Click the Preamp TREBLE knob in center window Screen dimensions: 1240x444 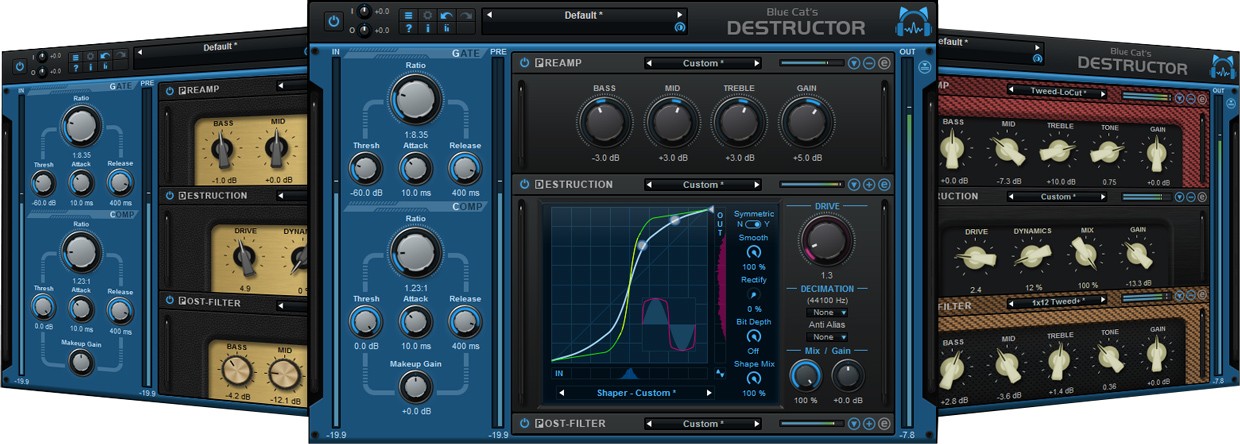pyautogui.click(x=738, y=122)
